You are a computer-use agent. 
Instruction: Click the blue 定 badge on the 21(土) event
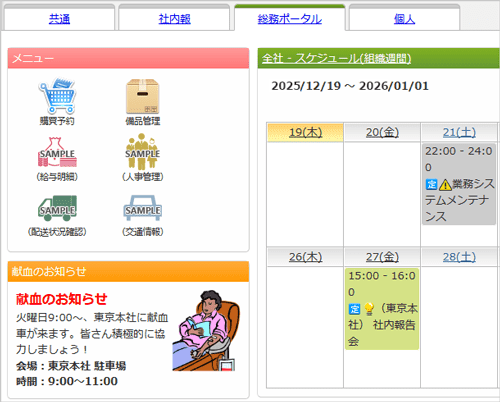[431, 184]
